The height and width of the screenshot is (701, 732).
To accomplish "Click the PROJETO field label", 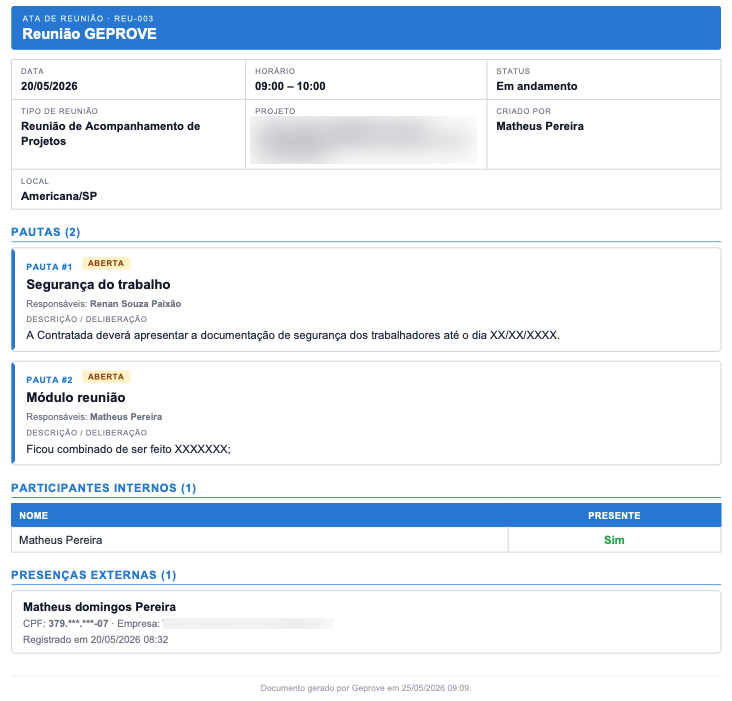I will 275,111.
